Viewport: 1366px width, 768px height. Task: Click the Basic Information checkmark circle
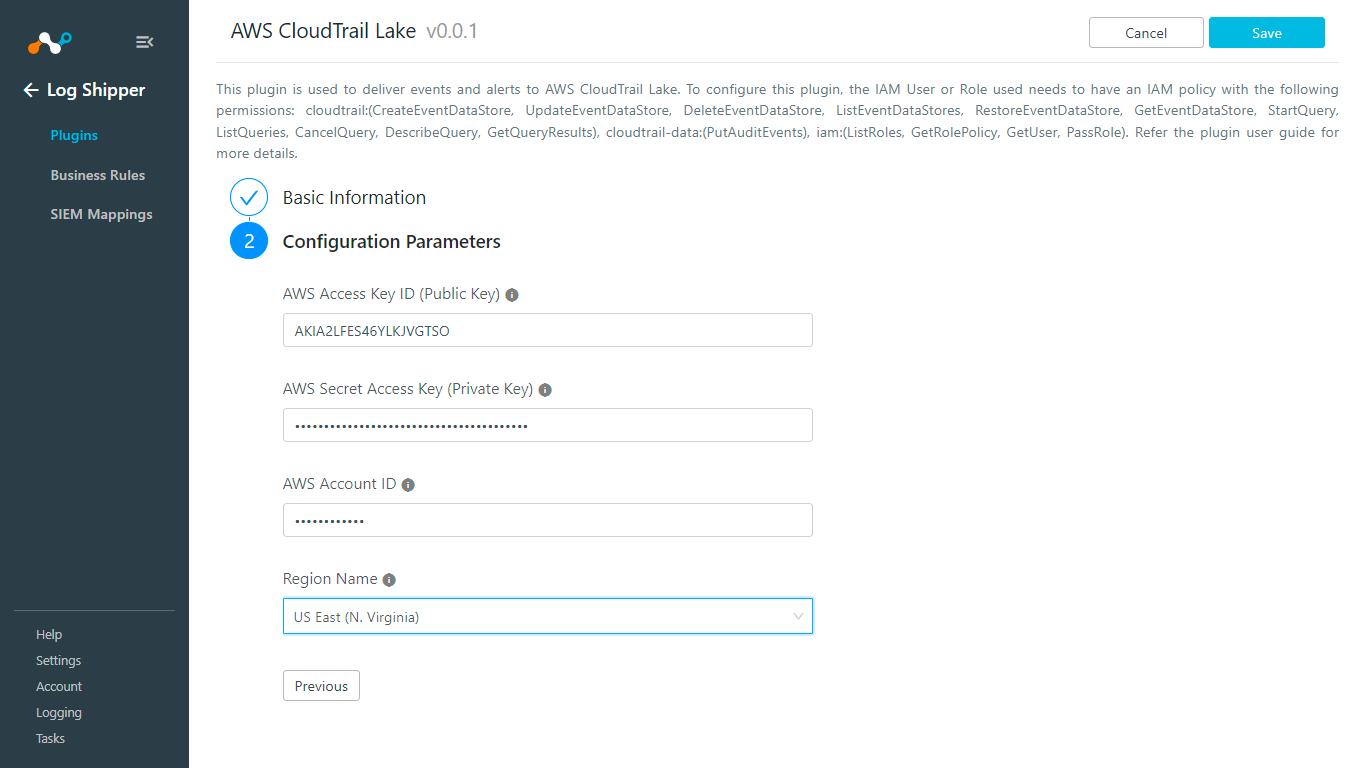(248, 197)
